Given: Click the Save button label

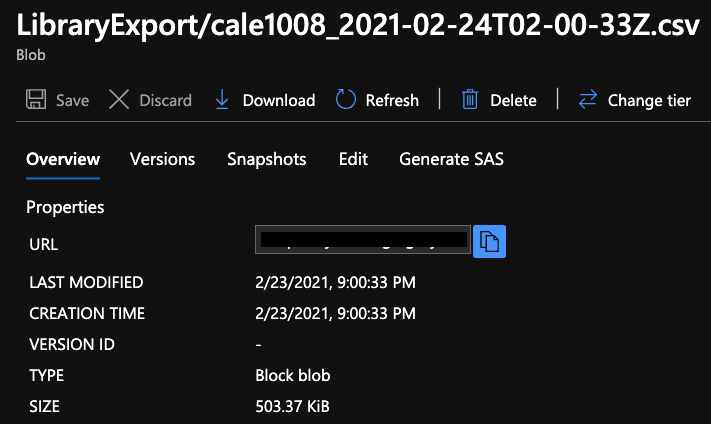Looking at the screenshot, I should [73, 100].
